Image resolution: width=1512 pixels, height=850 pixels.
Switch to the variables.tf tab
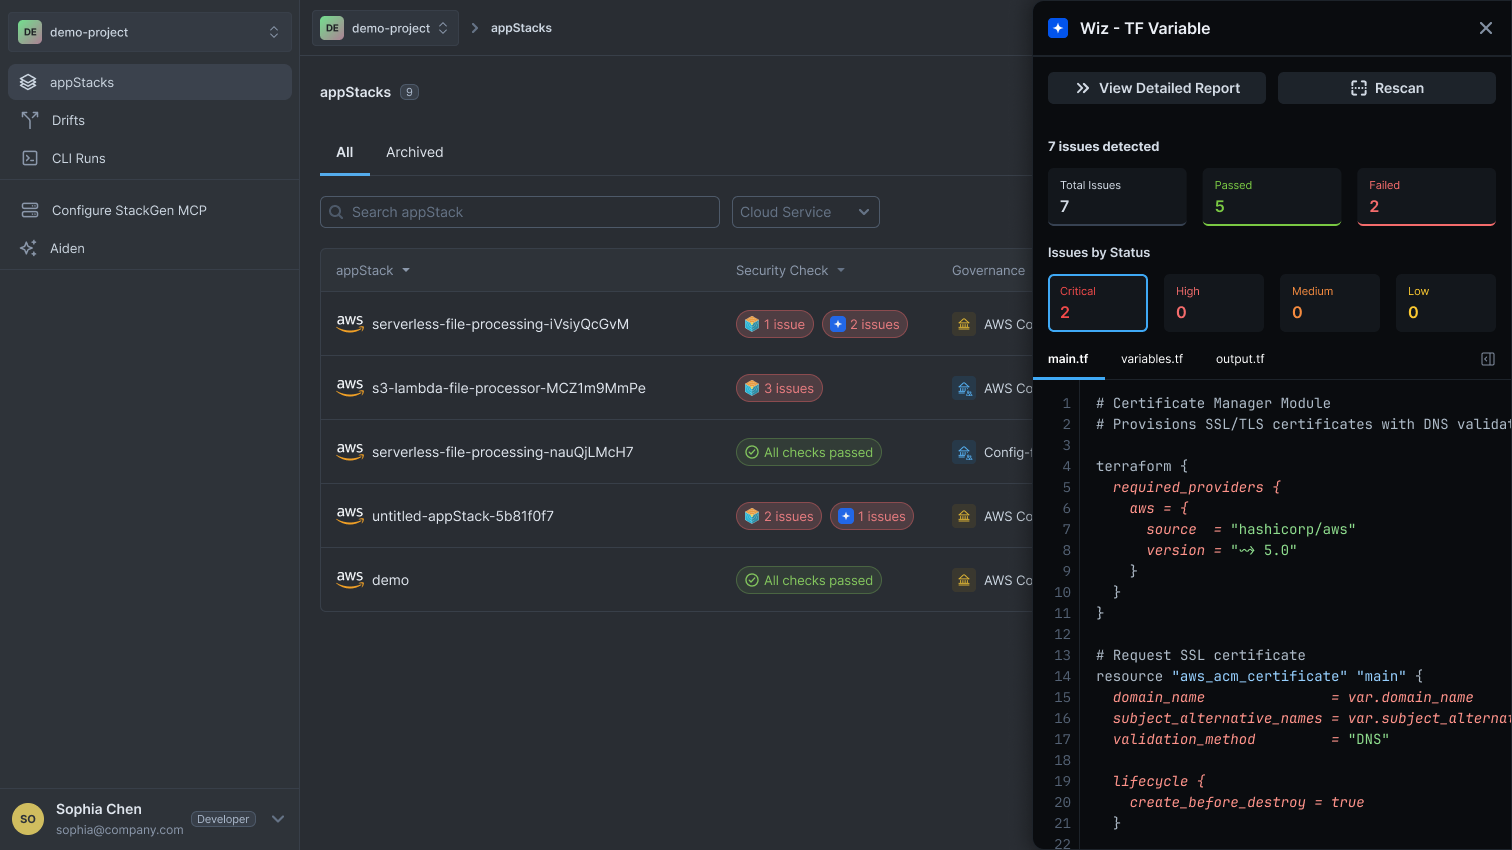(1151, 359)
